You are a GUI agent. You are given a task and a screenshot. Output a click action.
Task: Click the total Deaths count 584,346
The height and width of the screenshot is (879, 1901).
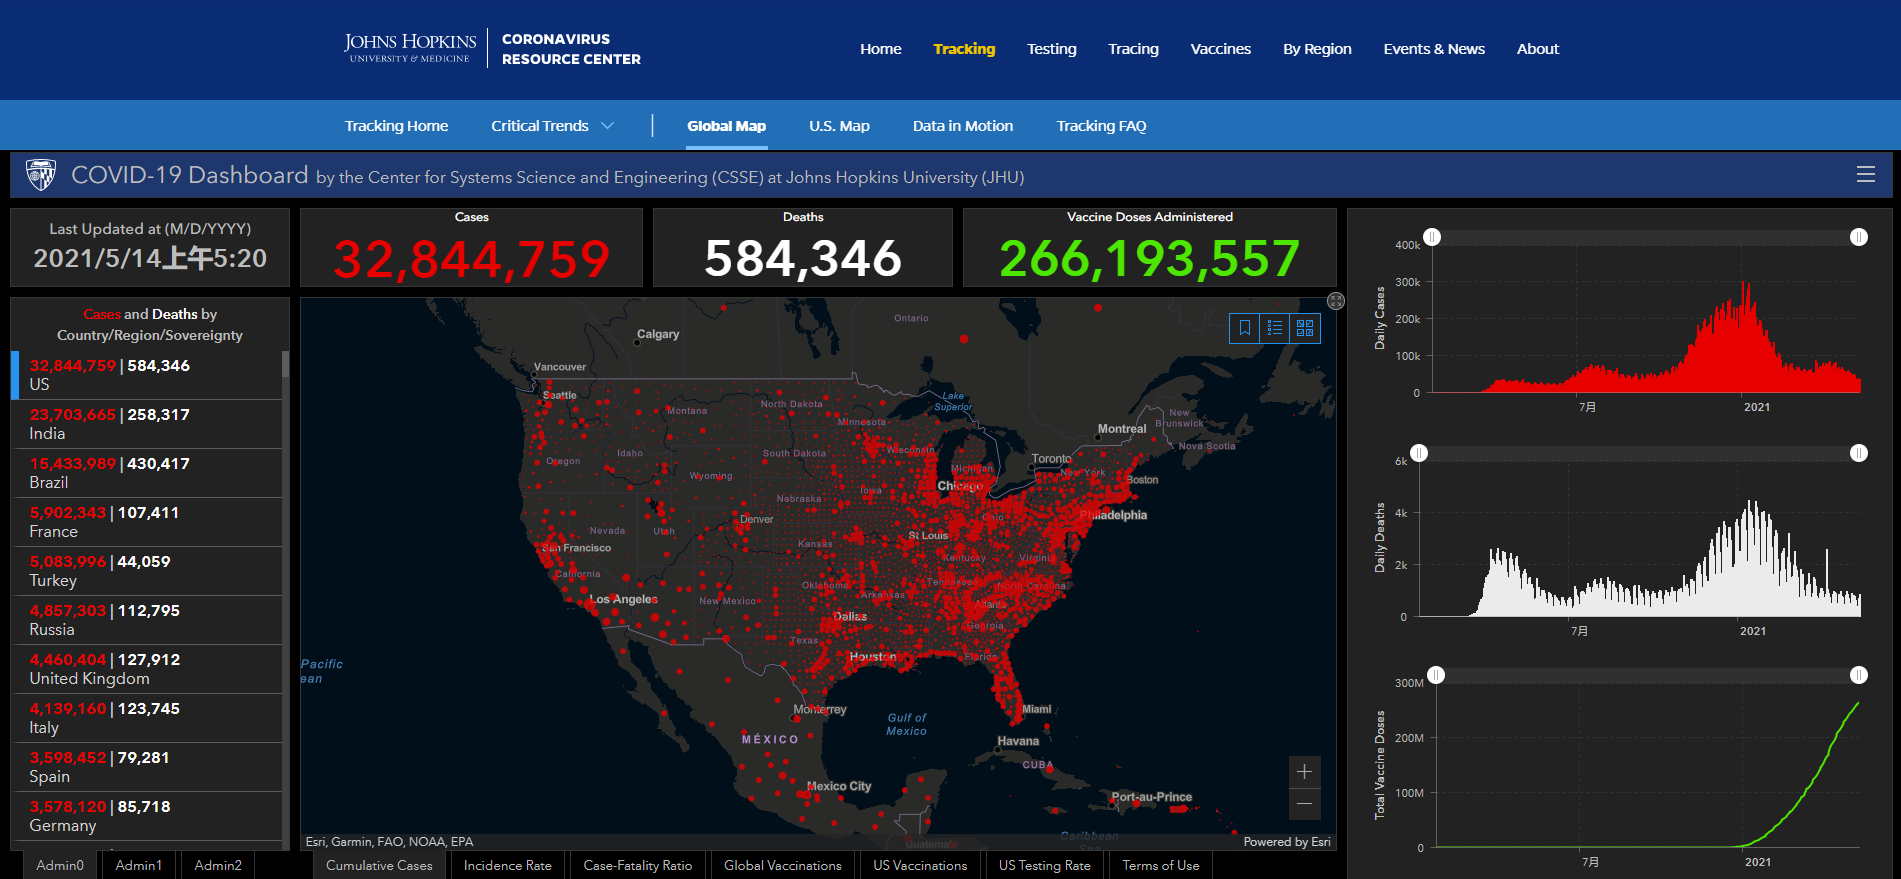(803, 259)
